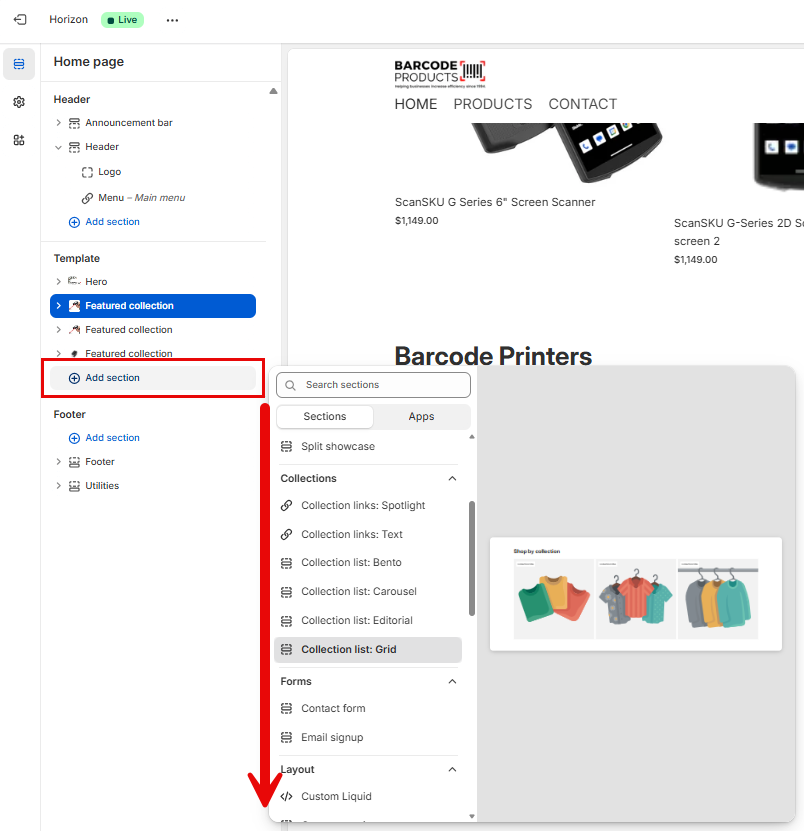Open the CONTACT menu link
The width and height of the screenshot is (804, 831).
point(582,104)
